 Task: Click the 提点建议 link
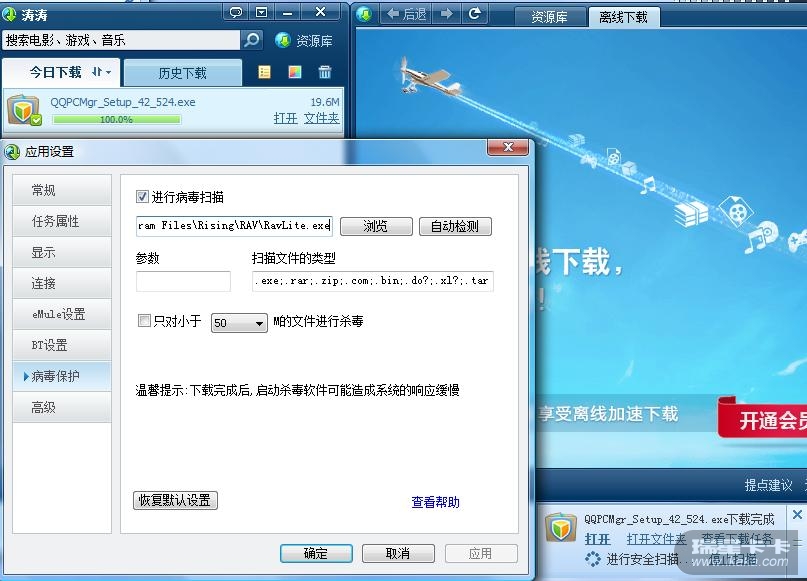coord(768,485)
